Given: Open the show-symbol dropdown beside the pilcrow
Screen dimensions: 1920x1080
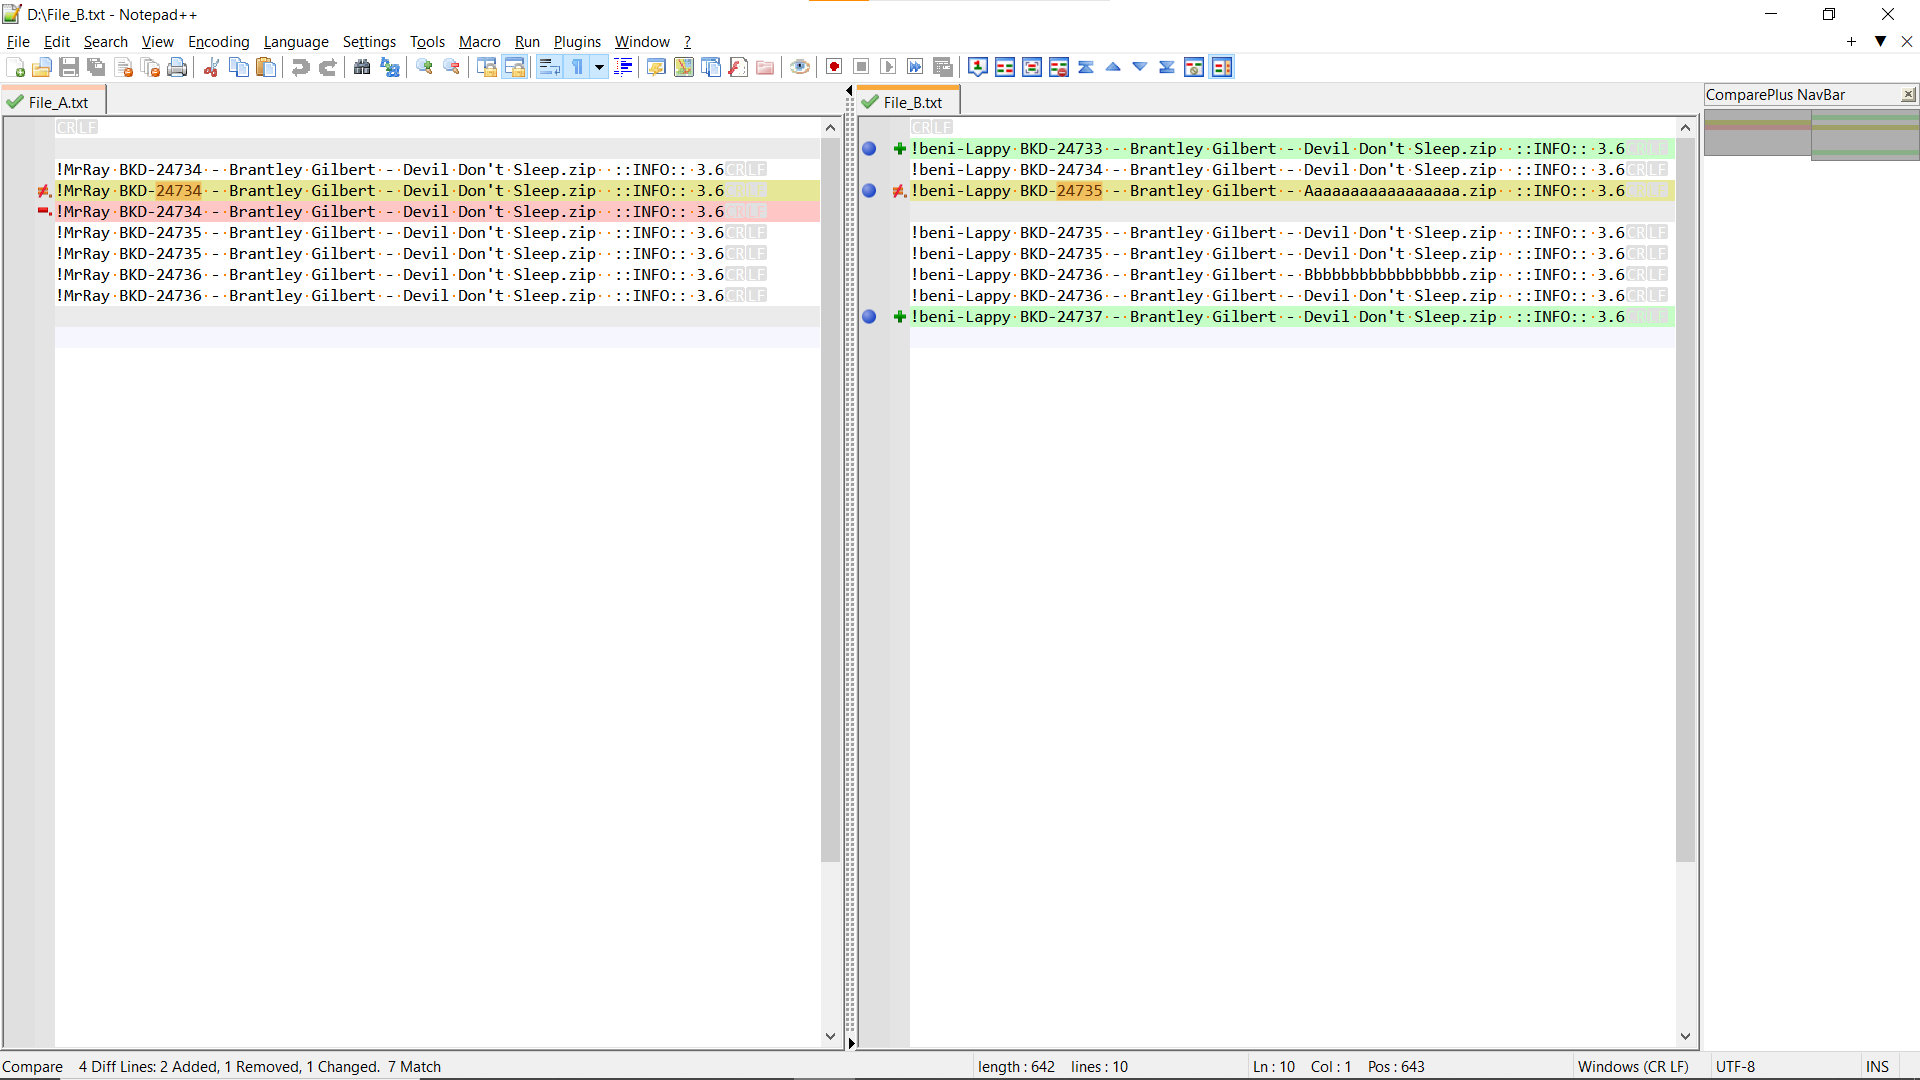Looking at the screenshot, I should coord(599,67).
